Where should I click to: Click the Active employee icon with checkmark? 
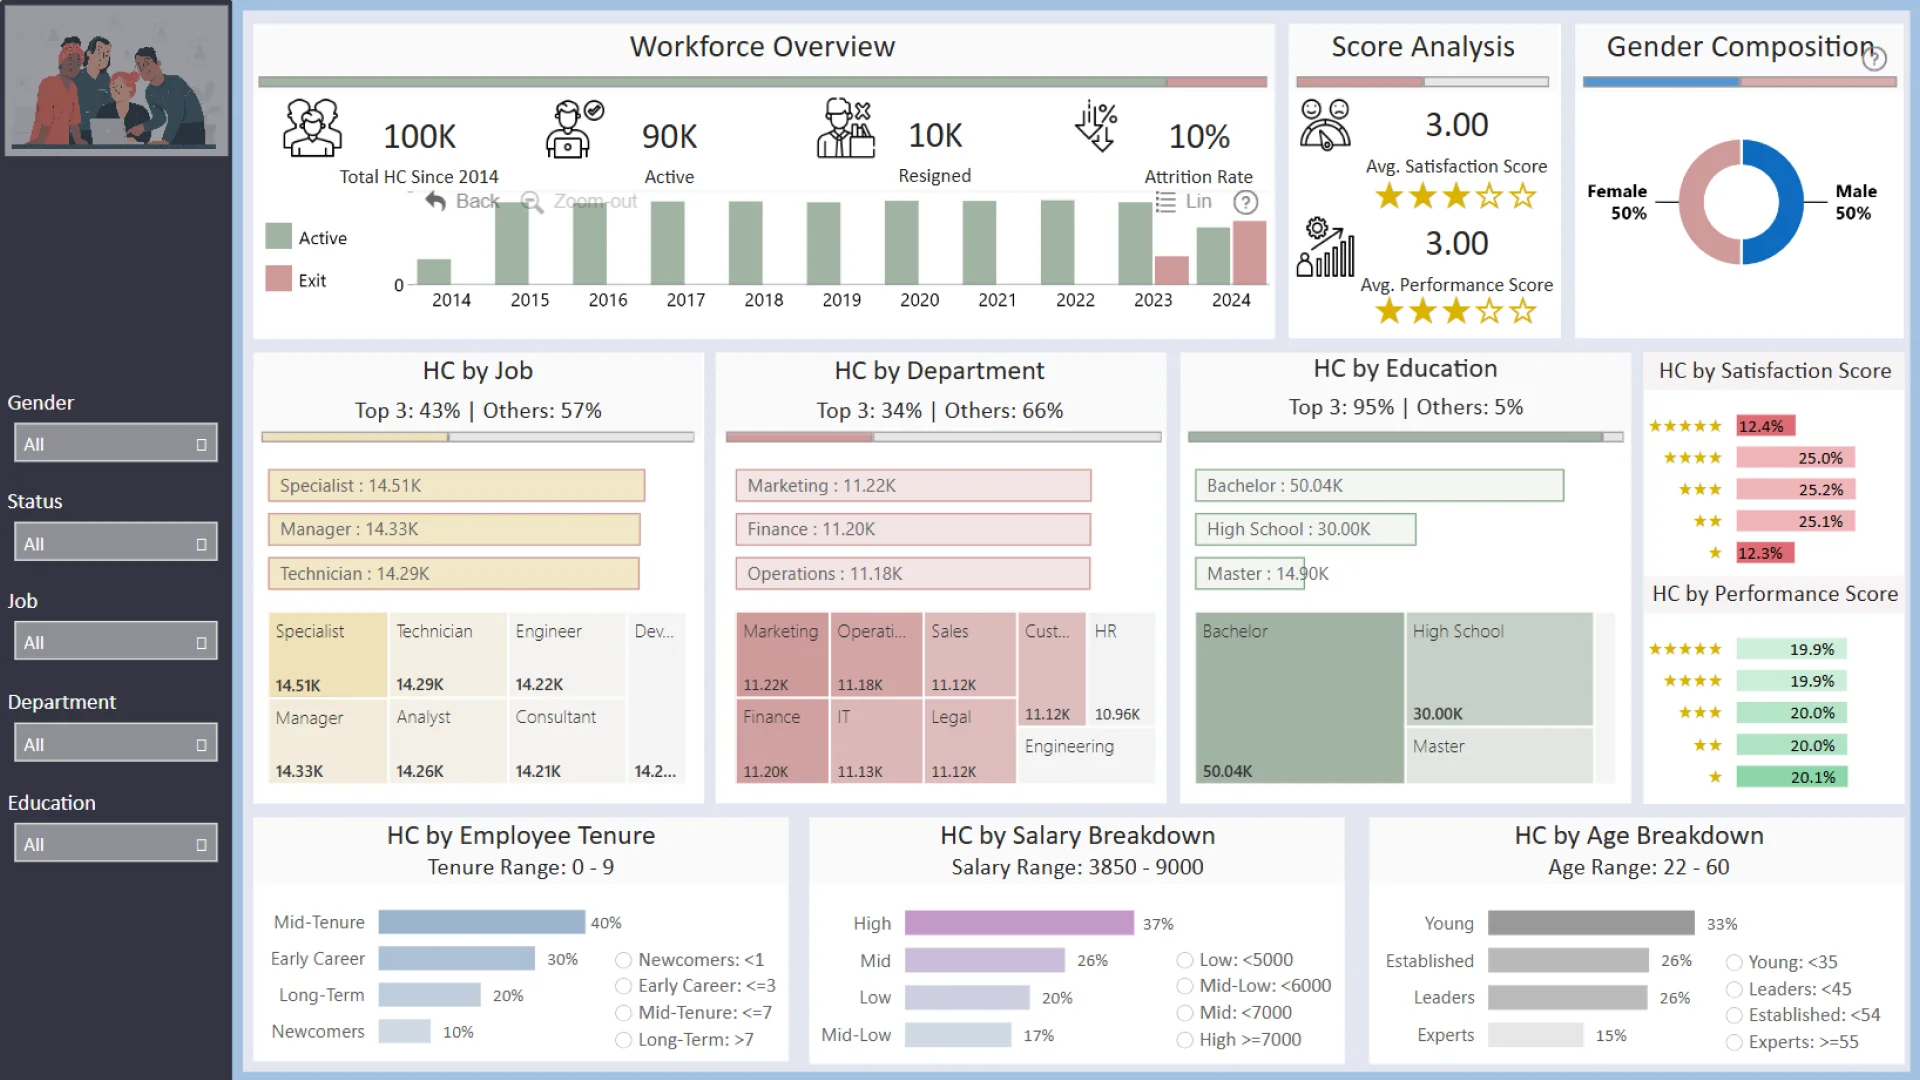coord(574,128)
